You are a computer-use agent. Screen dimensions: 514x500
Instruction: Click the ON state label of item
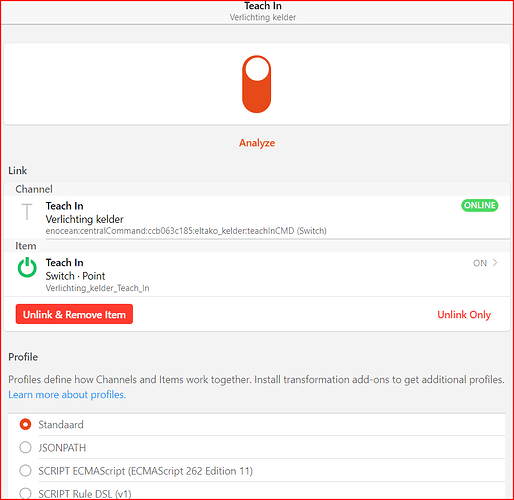click(x=480, y=263)
